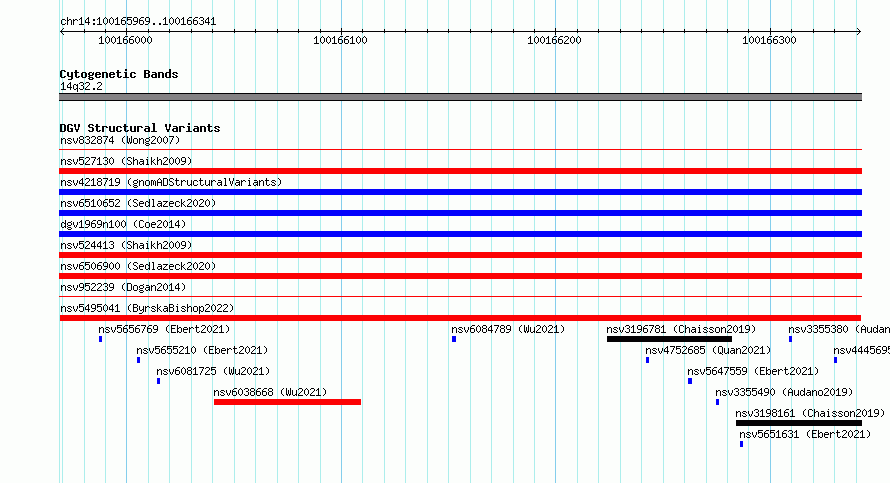890x483 pixels.
Task: Select nsv6081725 (Wu2021) label
Action: tap(213, 371)
